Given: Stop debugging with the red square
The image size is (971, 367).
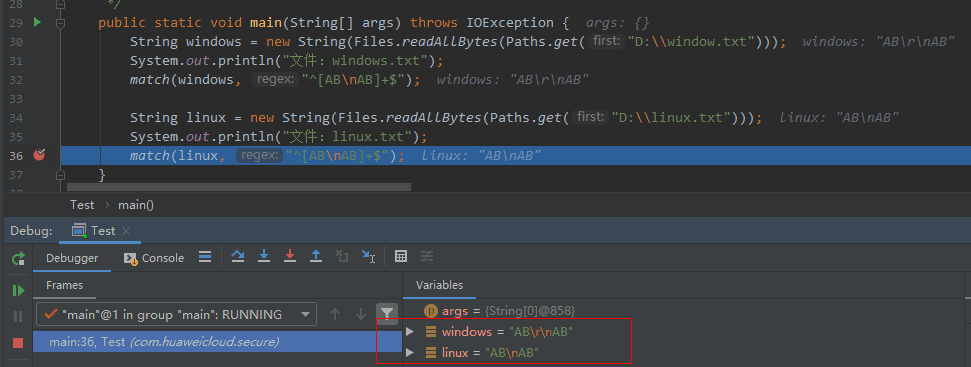Looking at the screenshot, I should (18, 343).
